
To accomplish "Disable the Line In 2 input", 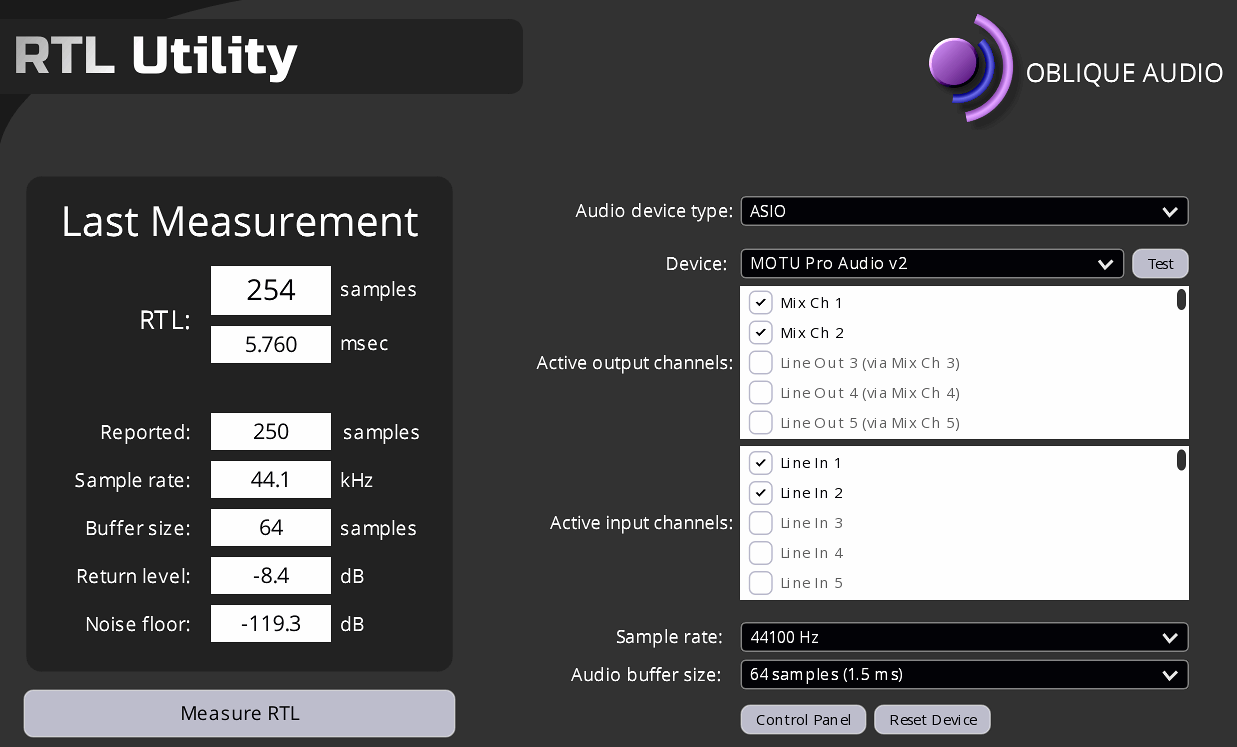I will click(761, 493).
